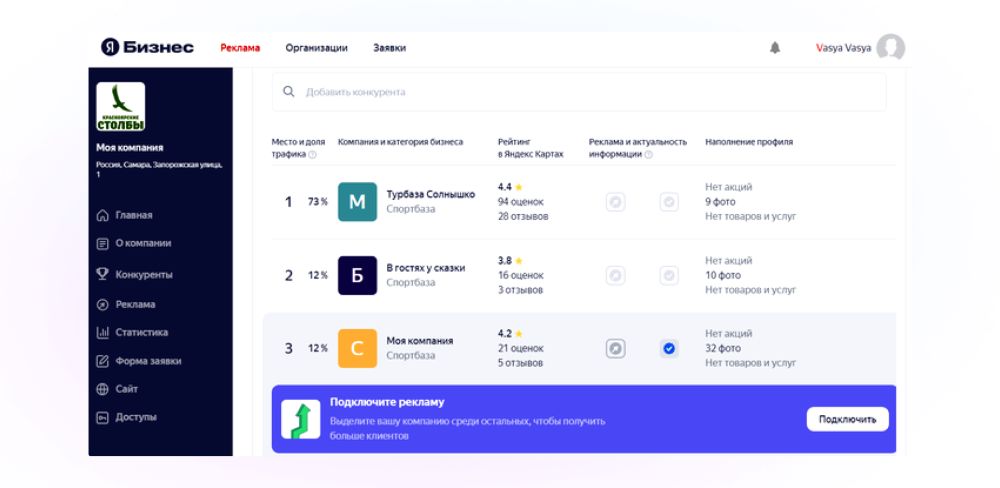This screenshot has width=1000, height=488.
Task: Open Vasya Vasya user avatar
Action: pyautogui.click(x=890, y=48)
